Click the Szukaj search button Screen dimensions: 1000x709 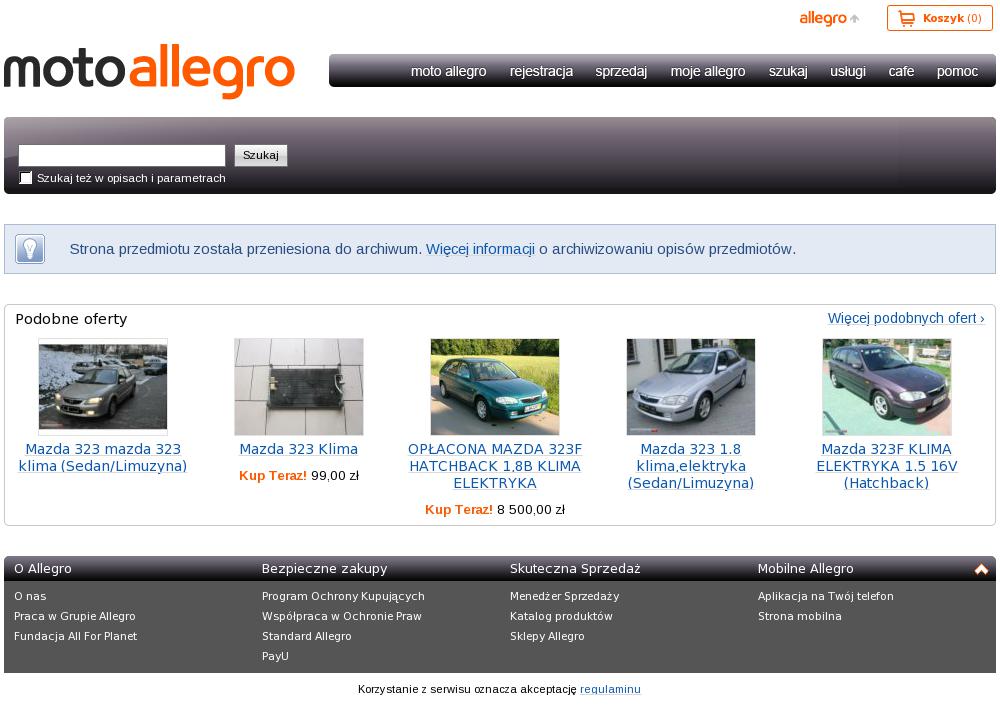pyautogui.click(x=261, y=155)
